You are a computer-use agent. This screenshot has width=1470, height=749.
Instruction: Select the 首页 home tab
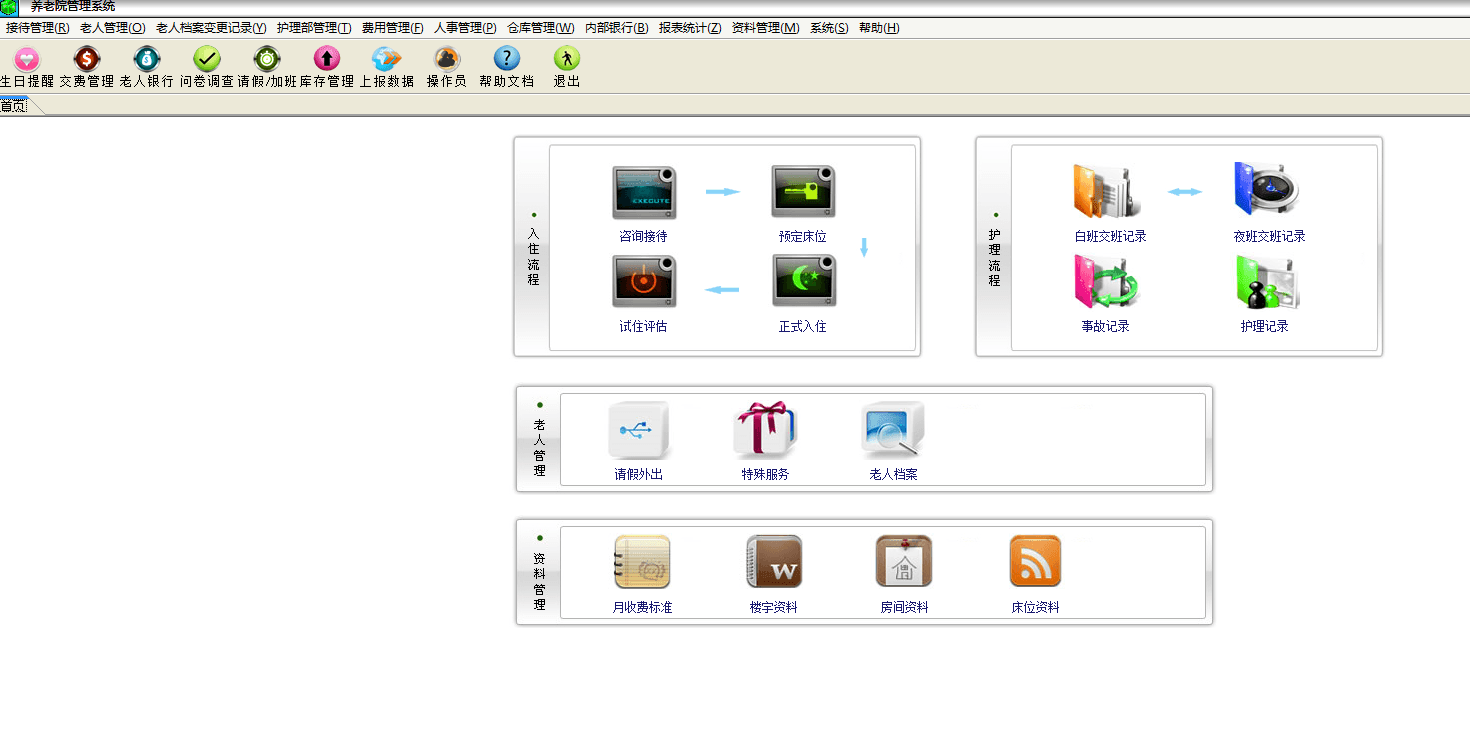pyautogui.click(x=16, y=106)
